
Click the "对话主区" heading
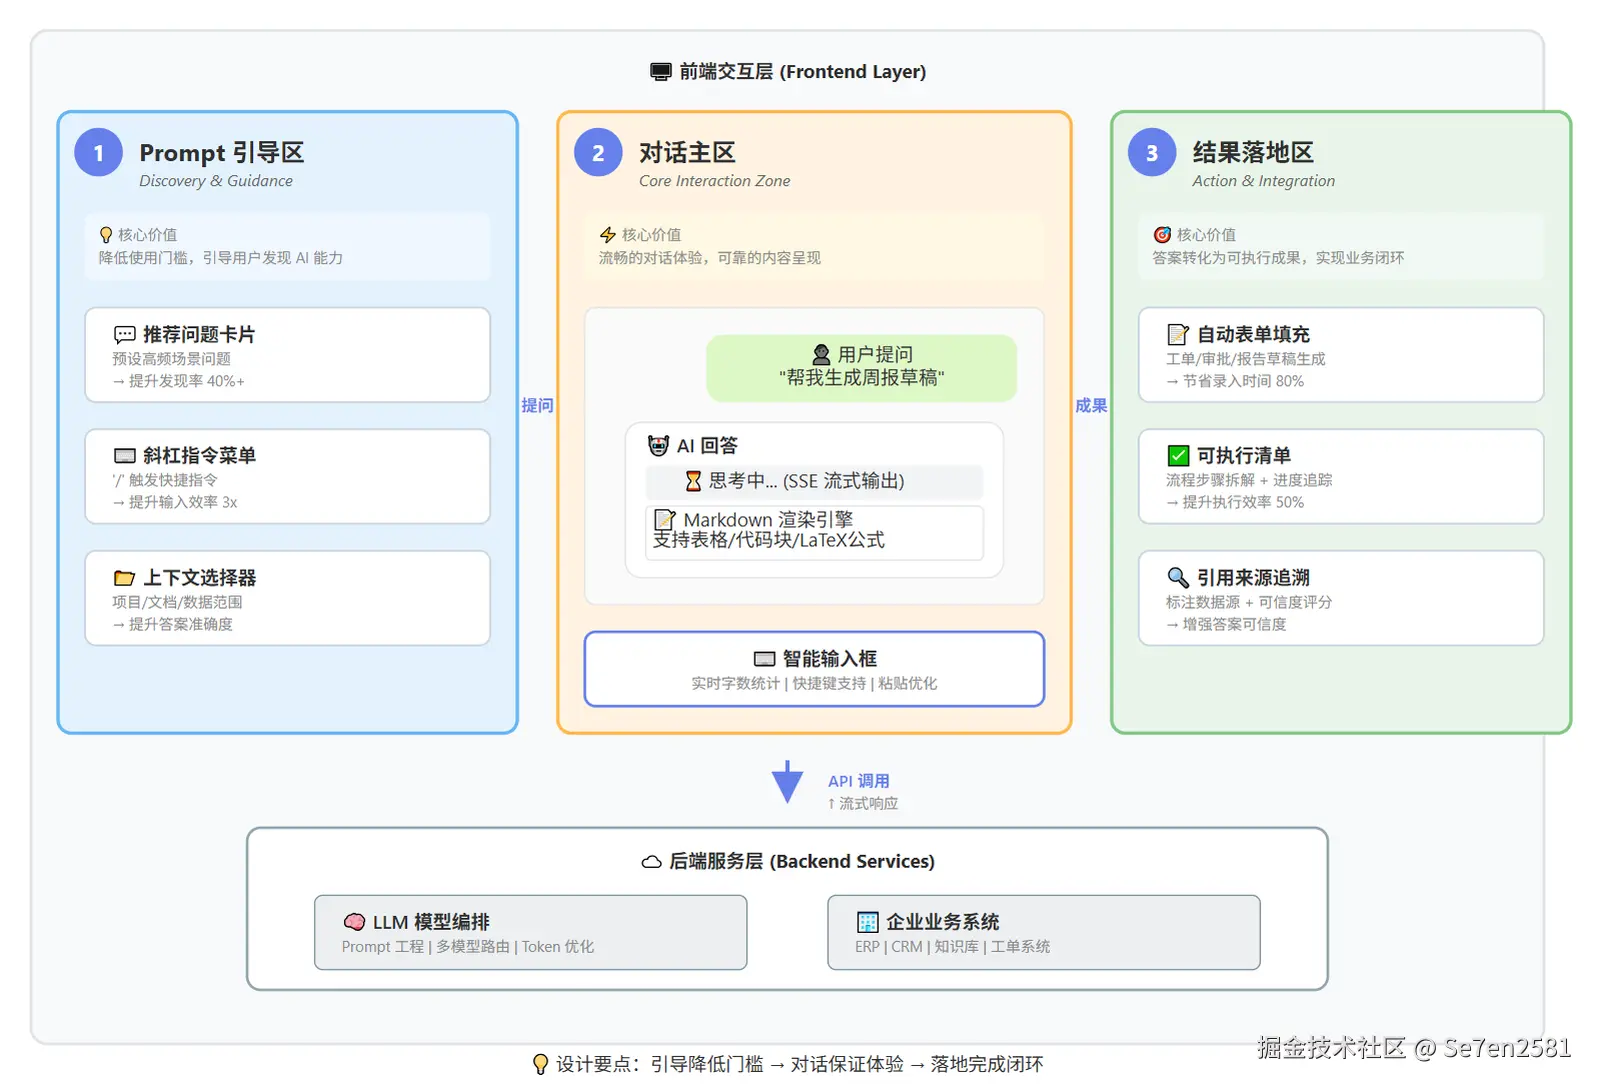pyautogui.click(x=687, y=153)
